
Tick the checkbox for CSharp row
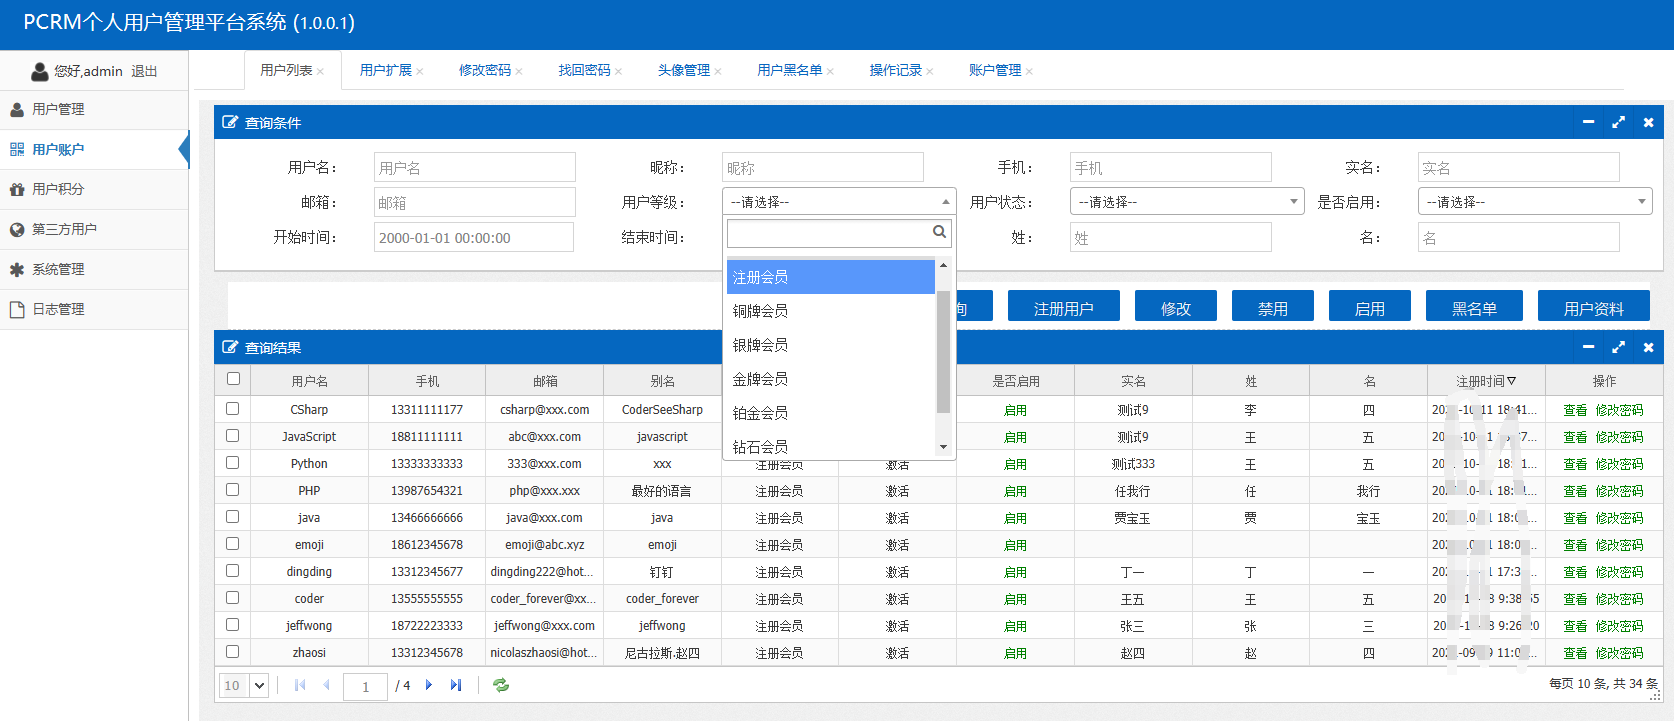233,409
